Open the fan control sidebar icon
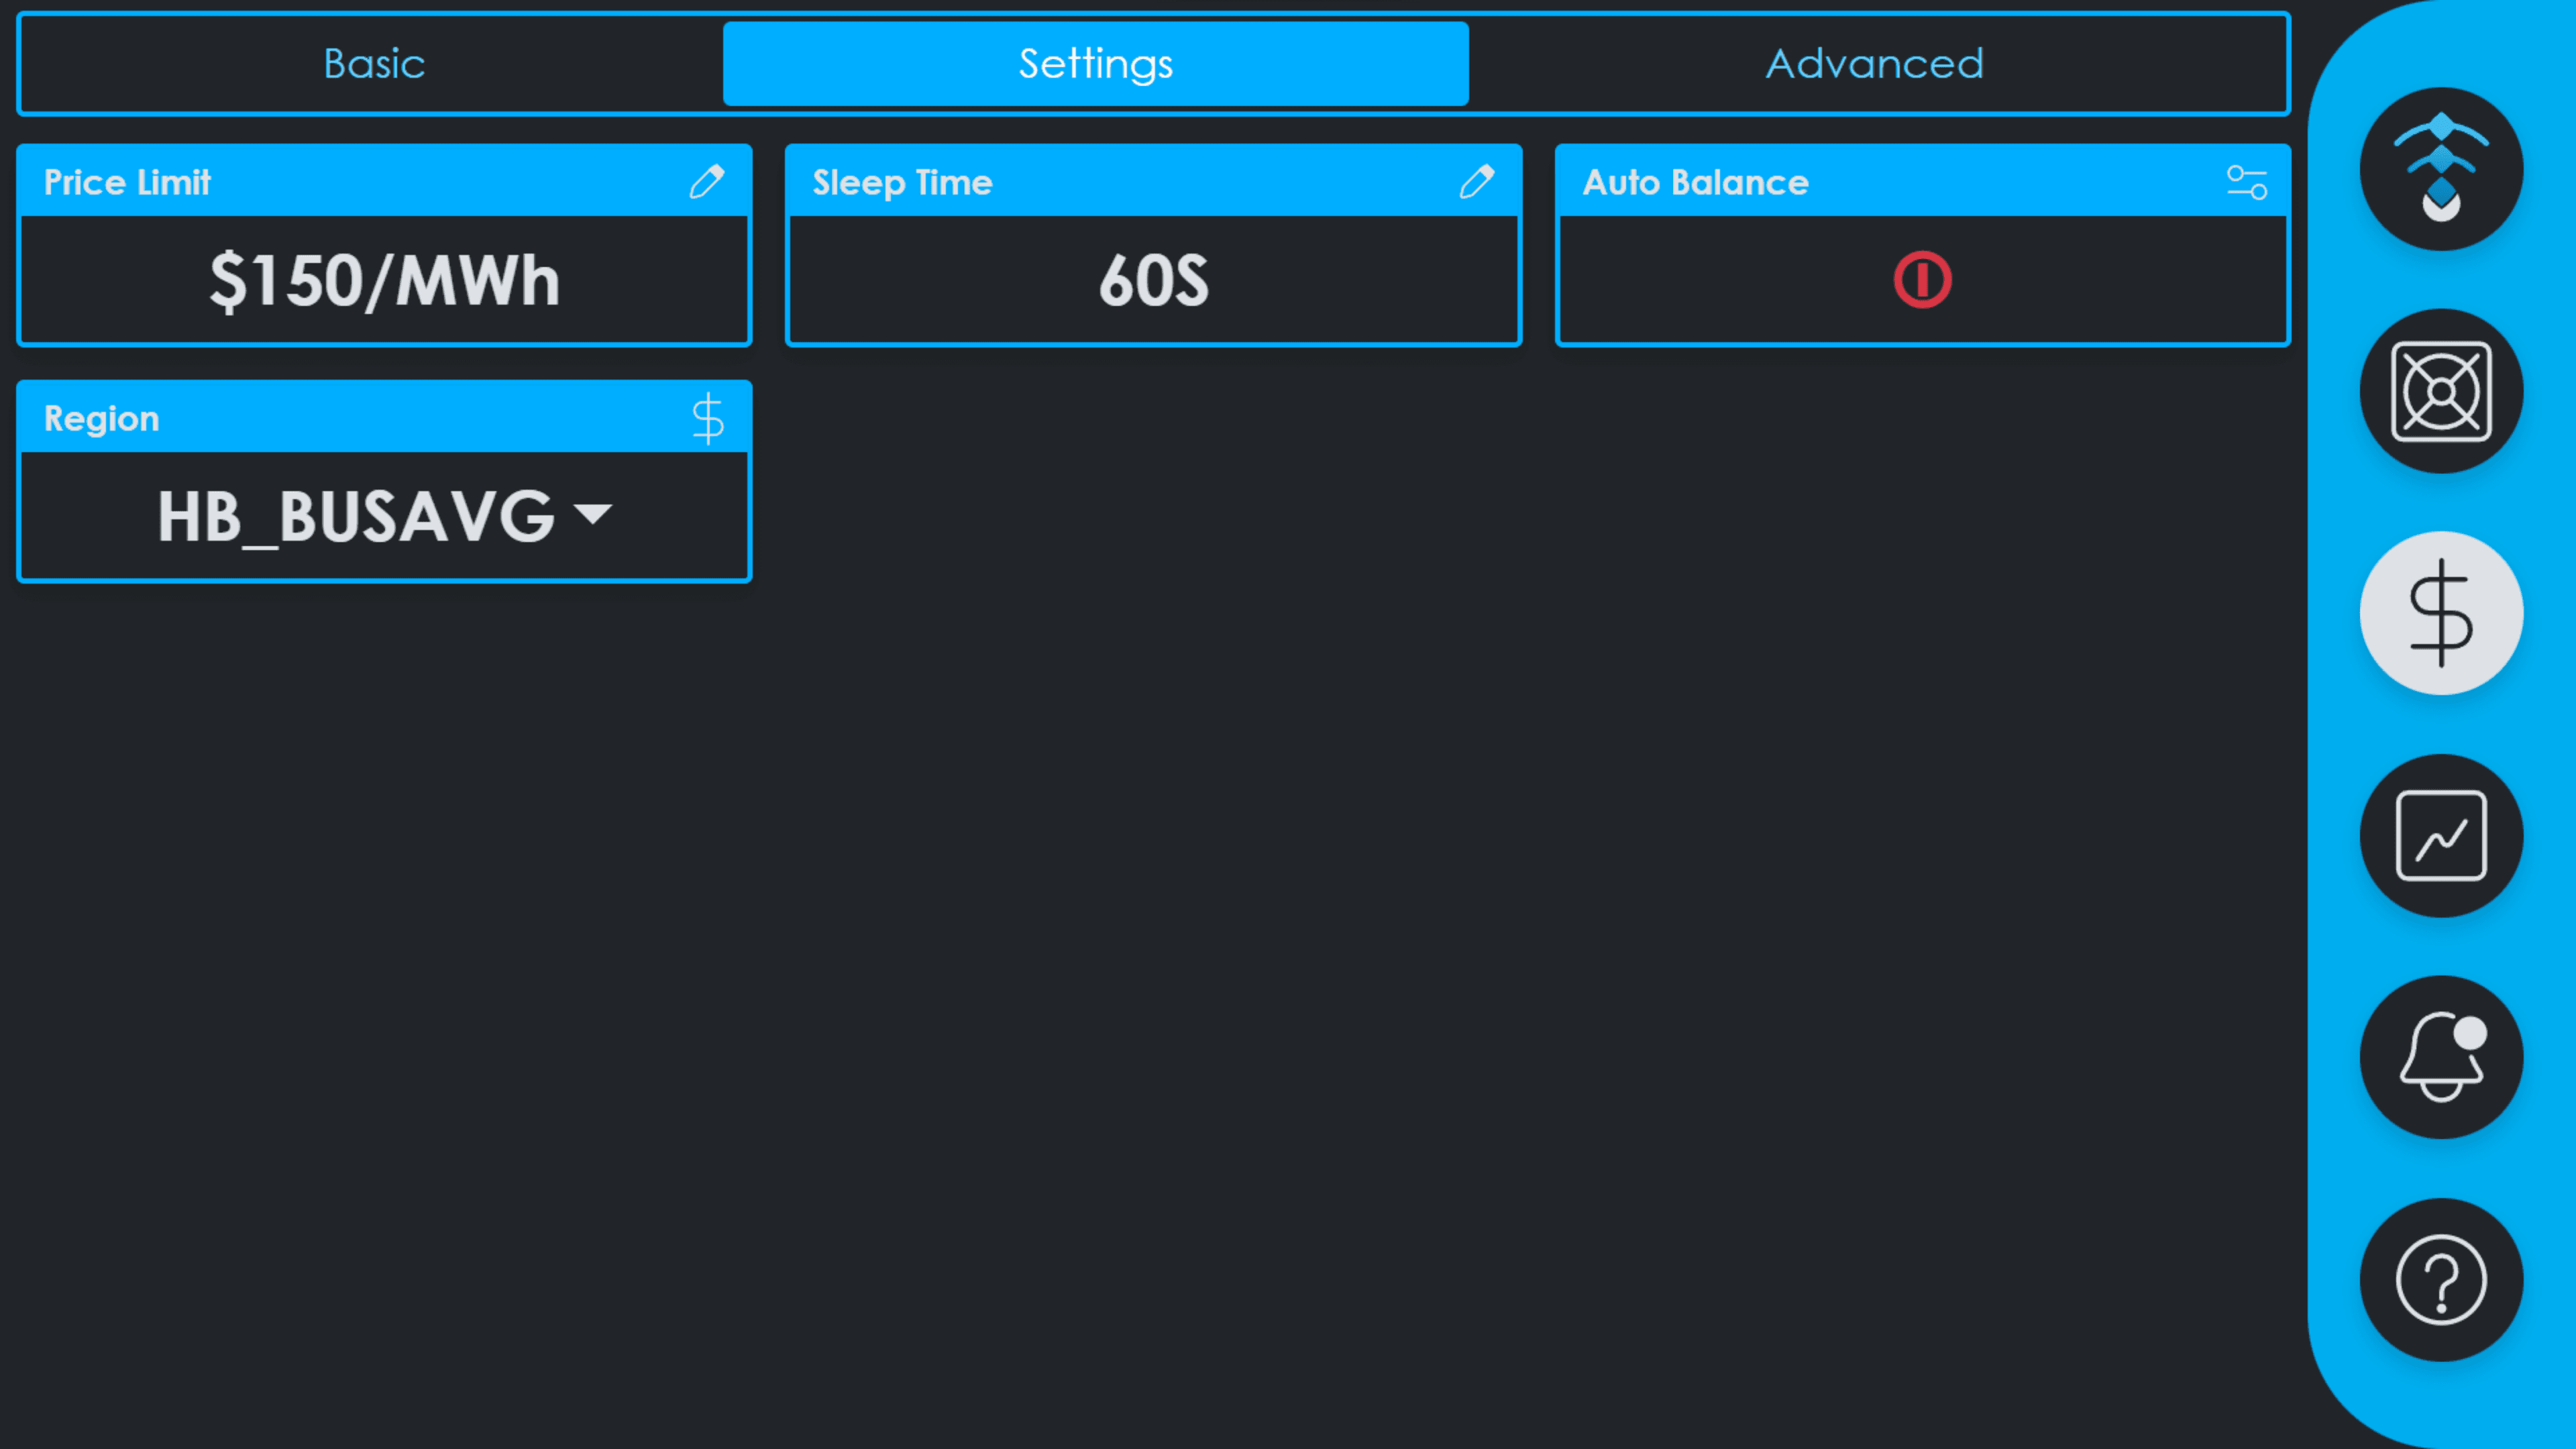2576x1449 pixels. click(x=2440, y=391)
